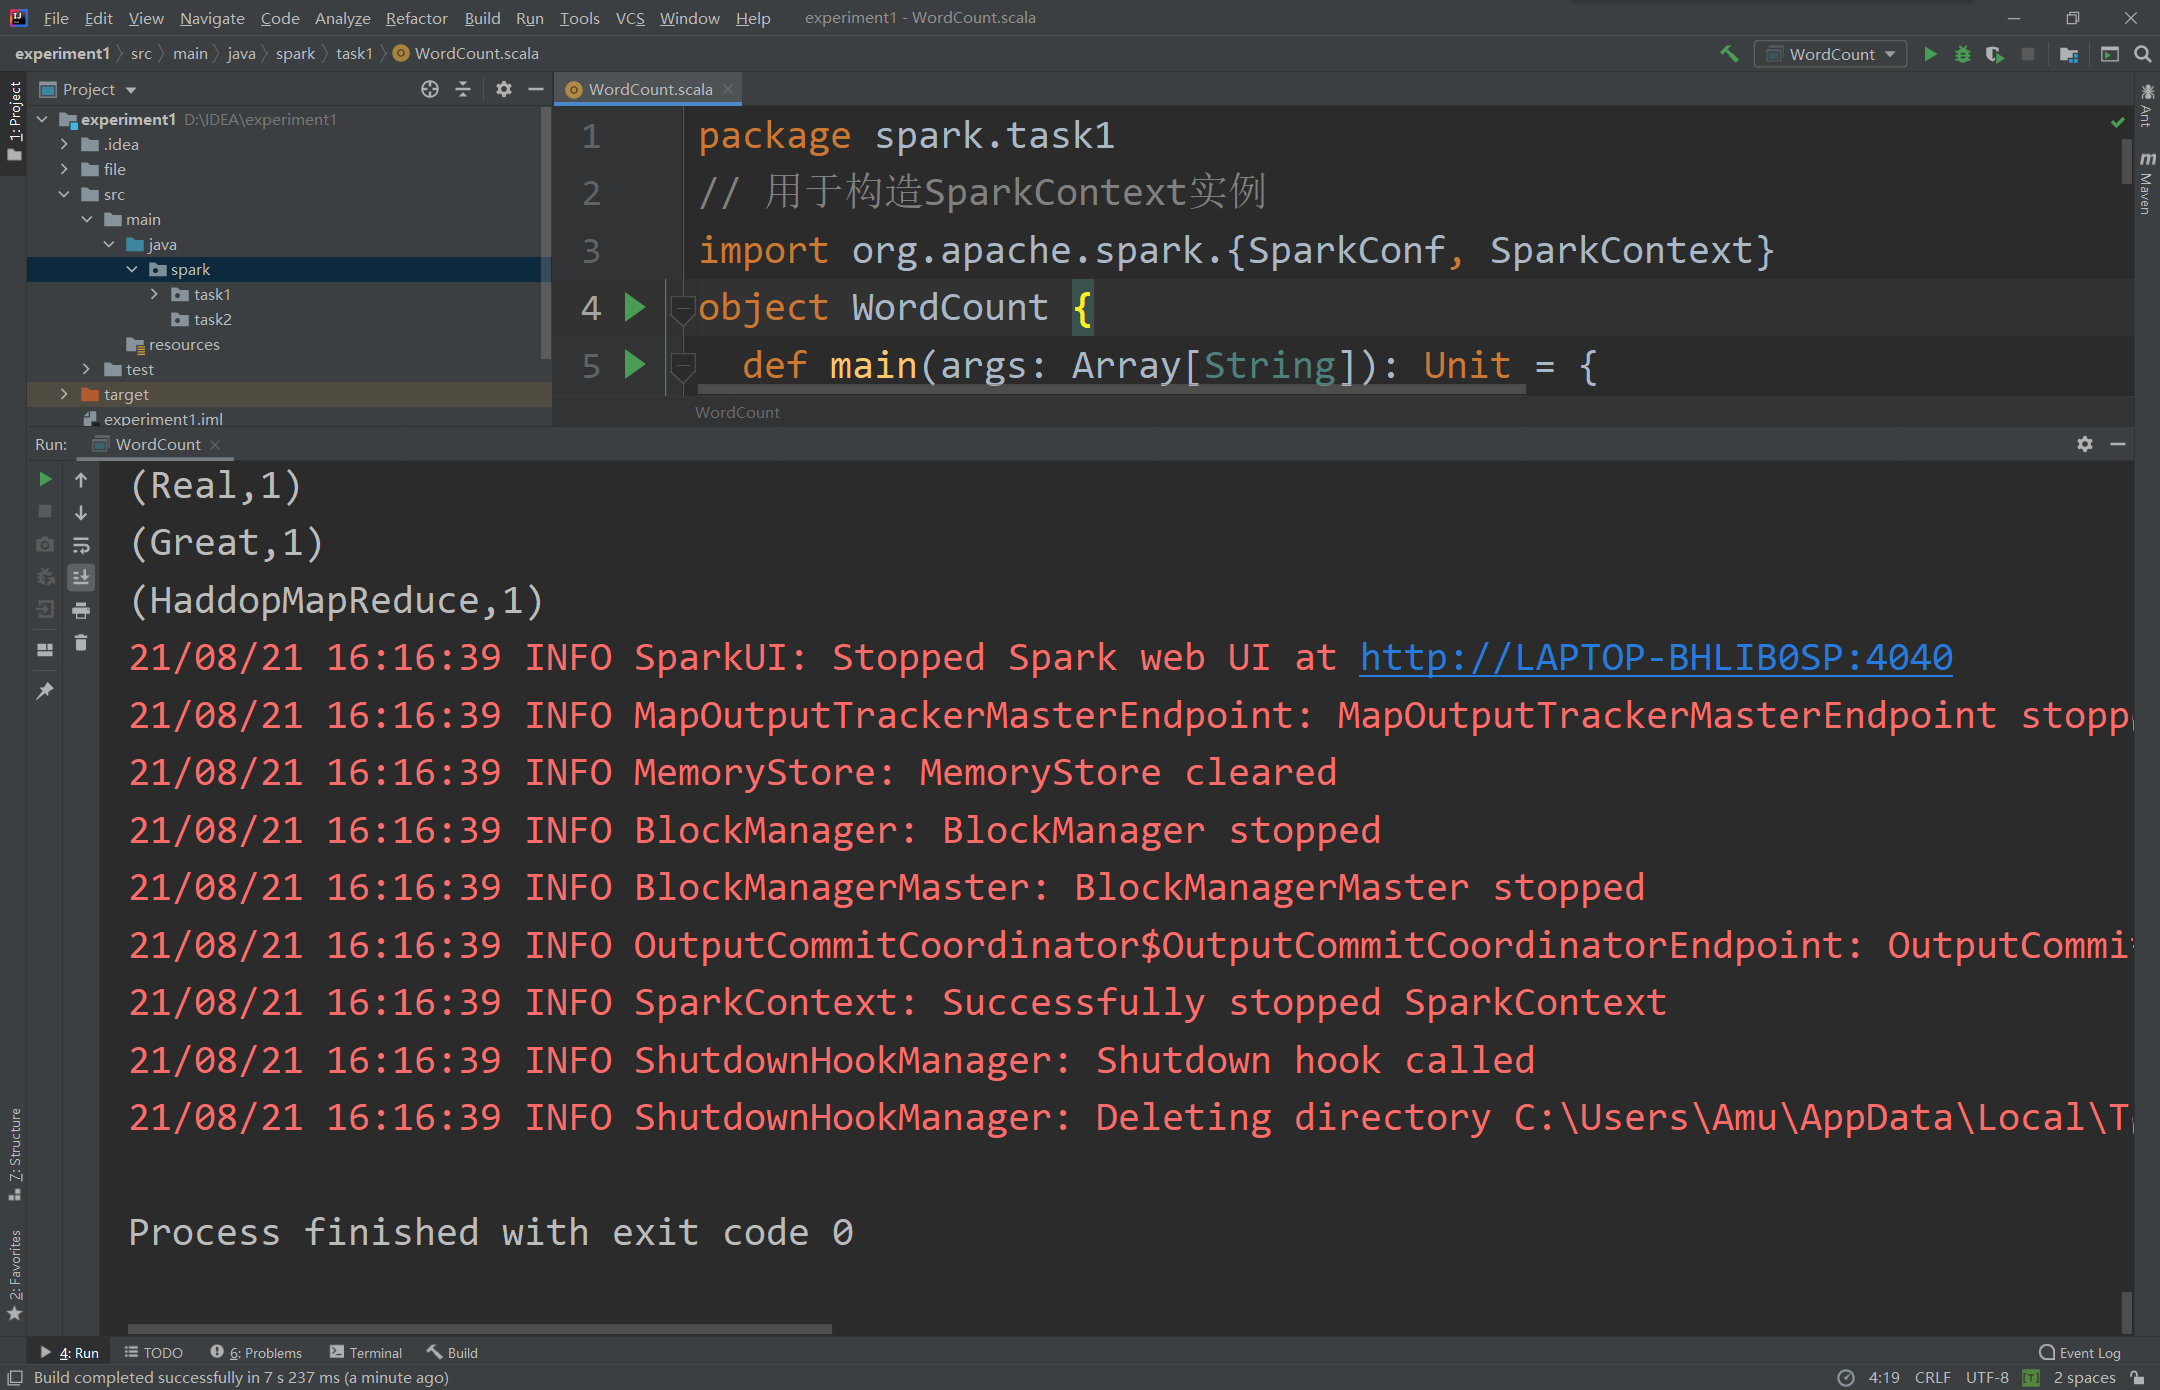Screen dimensions: 2160x1390
Task: Toggle the Structure side panel
Action: point(15,1154)
